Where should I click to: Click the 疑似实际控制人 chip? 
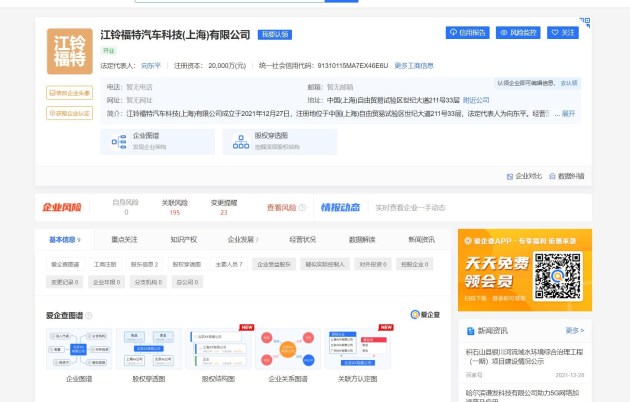coord(325,264)
